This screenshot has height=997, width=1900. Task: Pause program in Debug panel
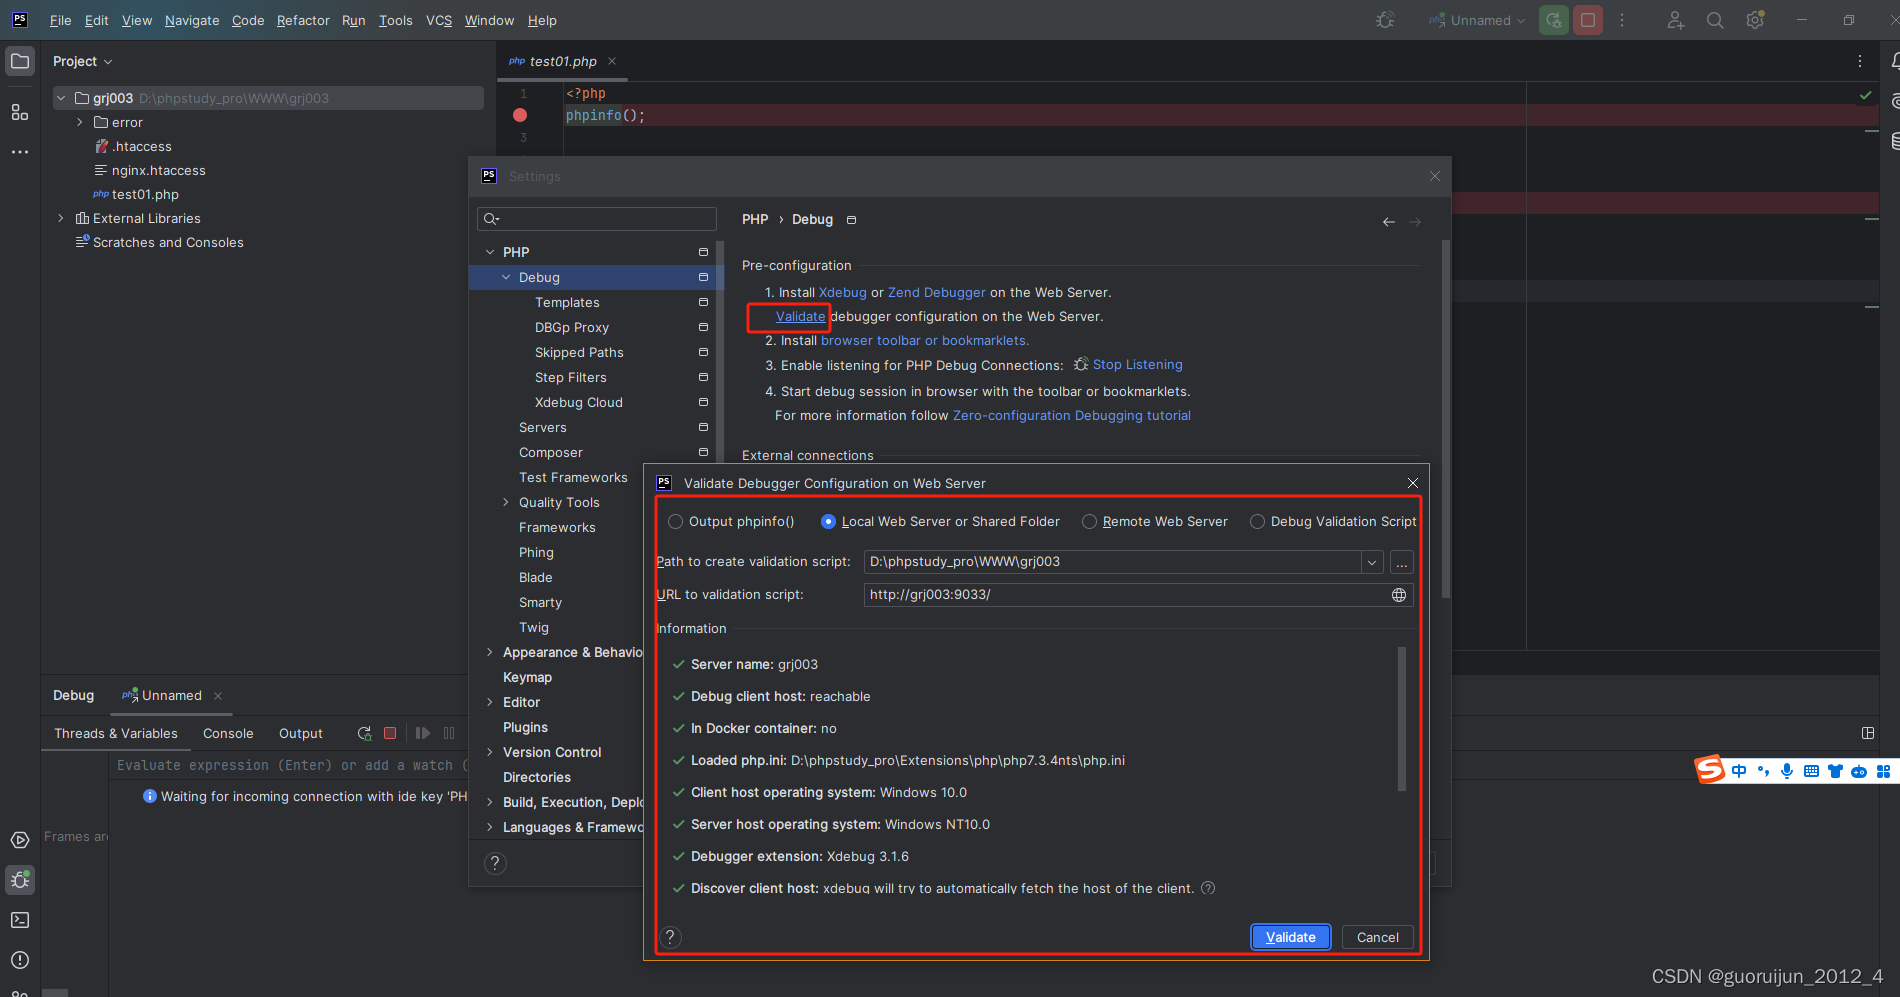point(449,733)
